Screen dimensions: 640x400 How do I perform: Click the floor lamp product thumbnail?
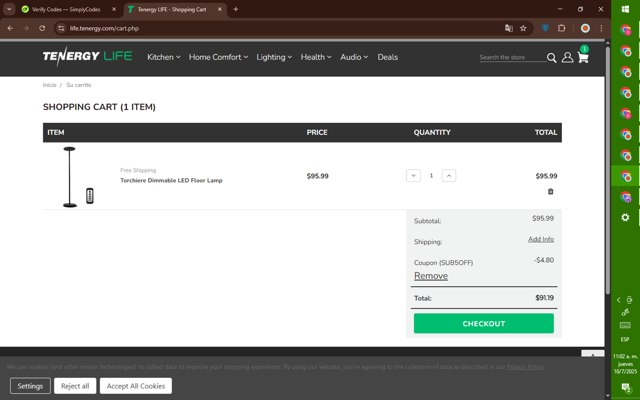[x=78, y=177]
